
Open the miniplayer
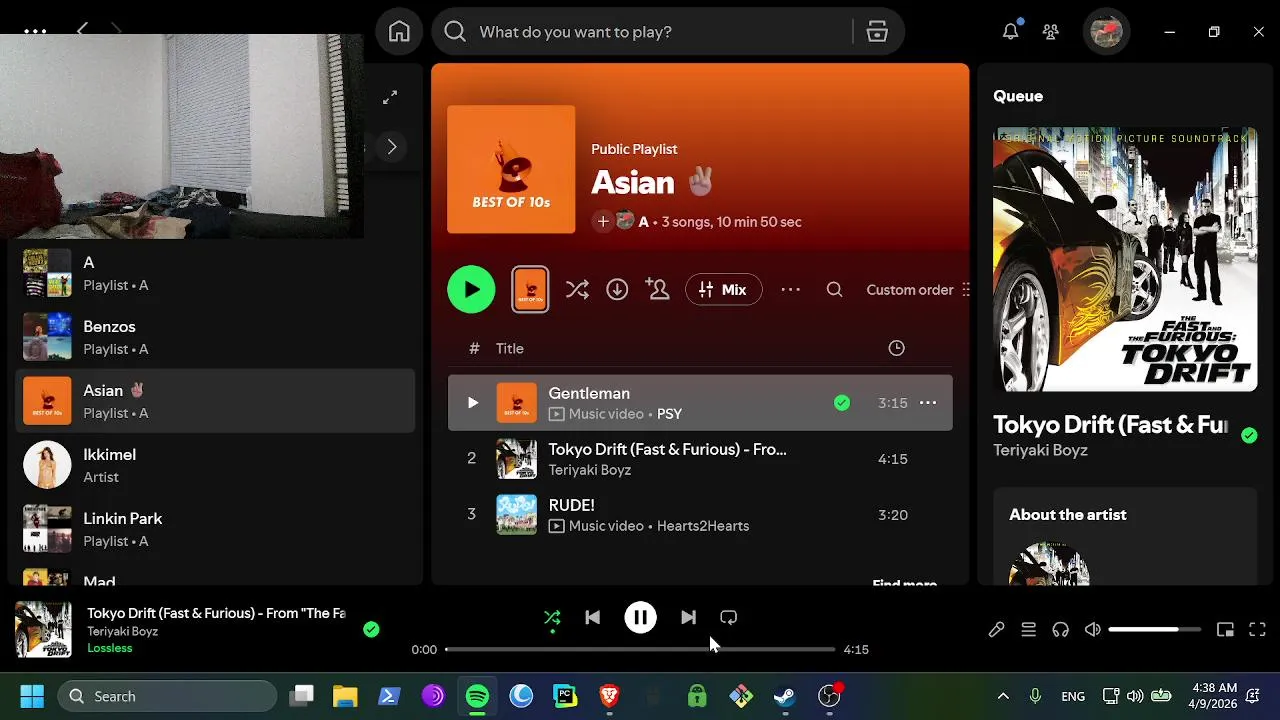(x=1225, y=629)
